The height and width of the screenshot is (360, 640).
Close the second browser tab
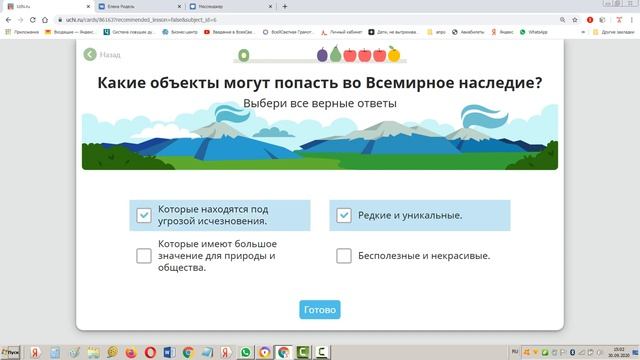click(x=179, y=7)
